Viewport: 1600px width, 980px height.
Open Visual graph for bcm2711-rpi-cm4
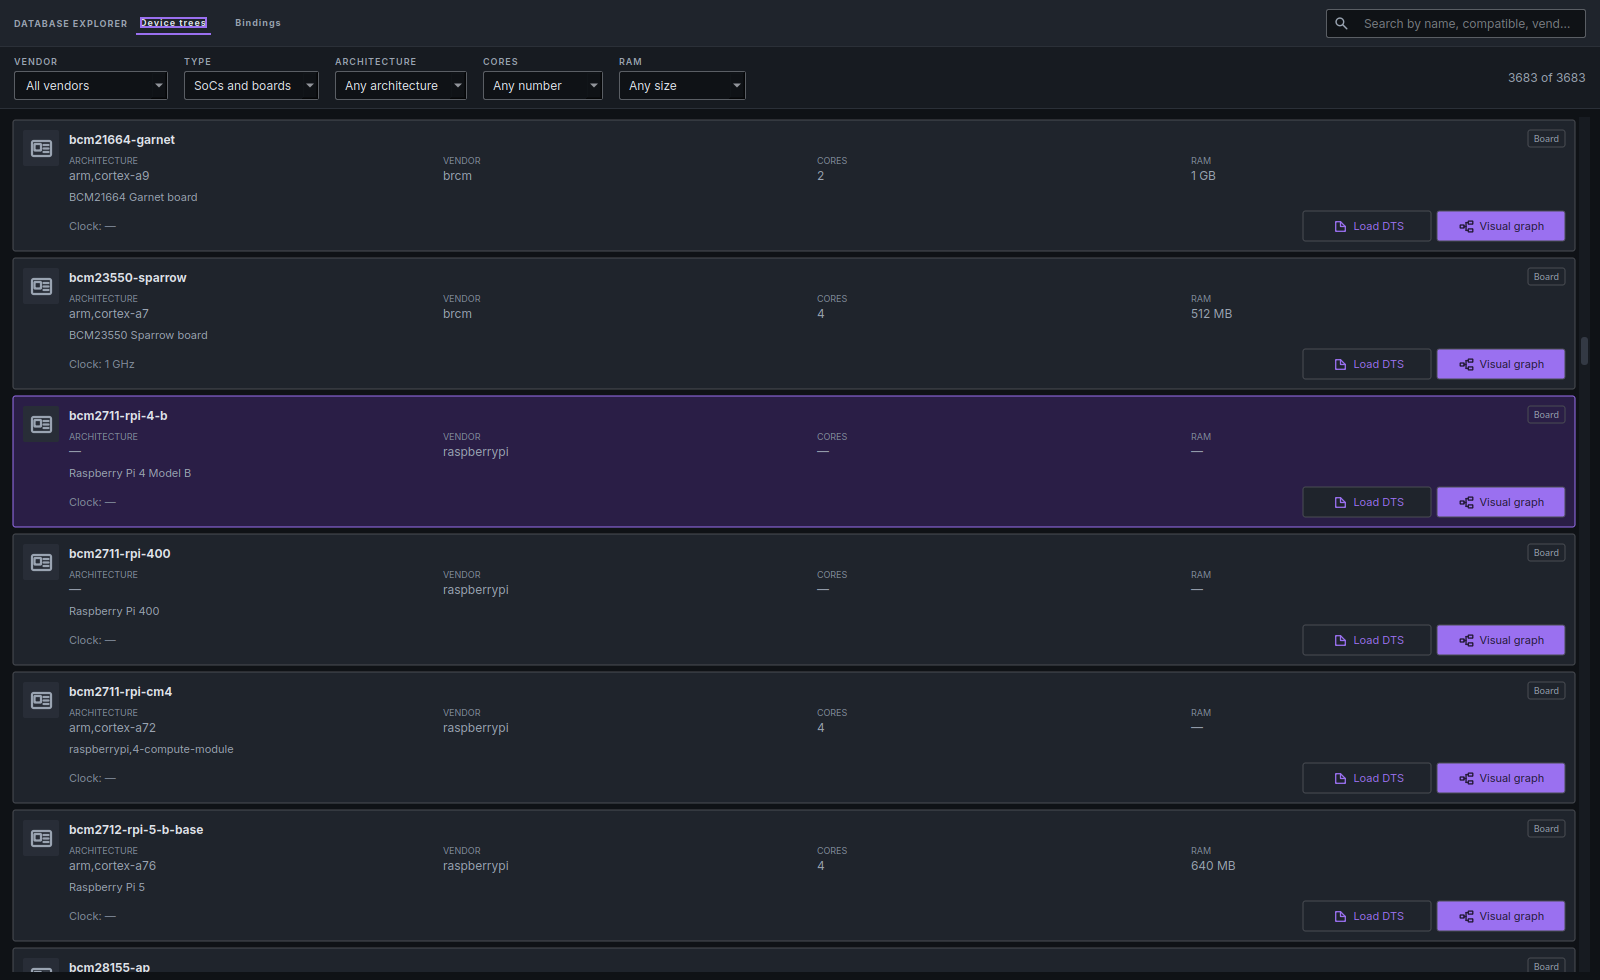(1501, 778)
